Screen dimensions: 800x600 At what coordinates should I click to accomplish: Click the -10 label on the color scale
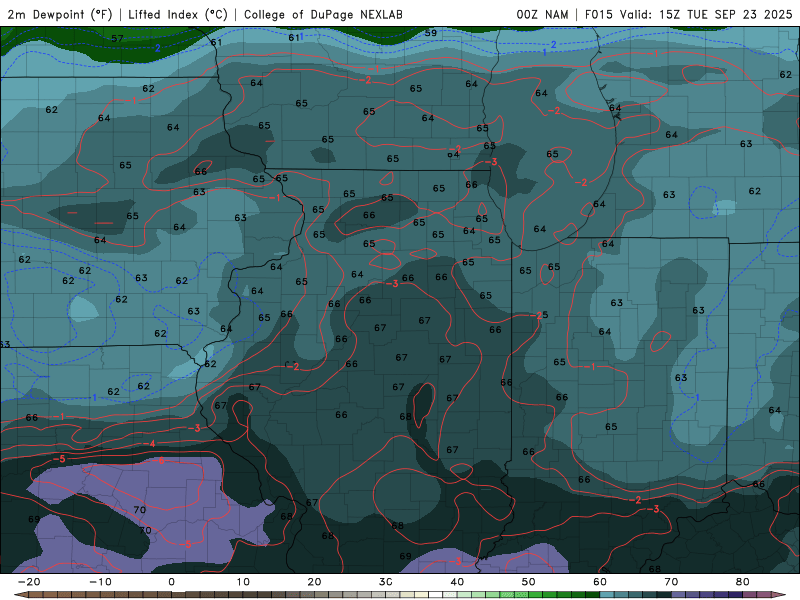click(100, 582)
